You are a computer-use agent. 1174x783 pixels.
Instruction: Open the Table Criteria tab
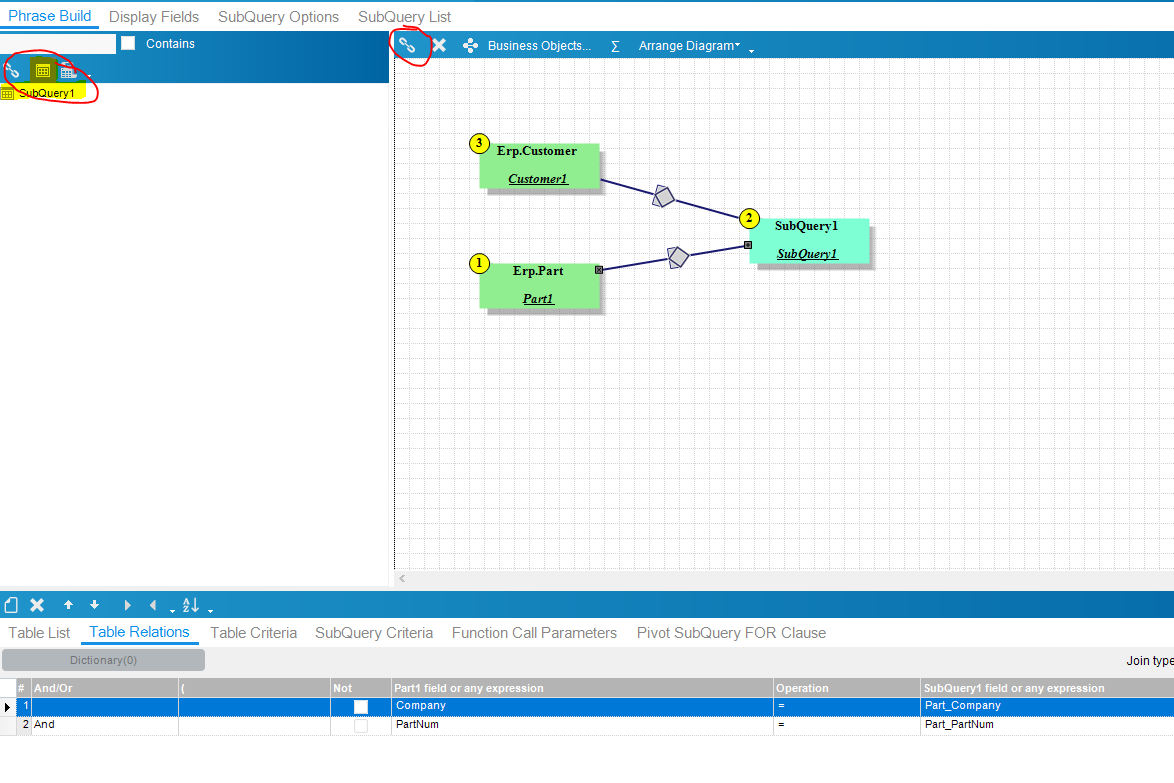[253, 633]
